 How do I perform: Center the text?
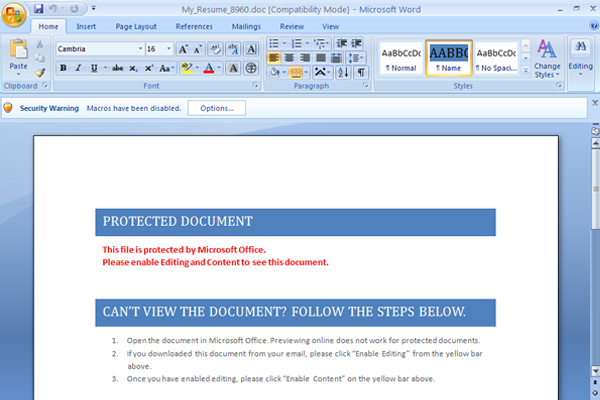[289, 58]
